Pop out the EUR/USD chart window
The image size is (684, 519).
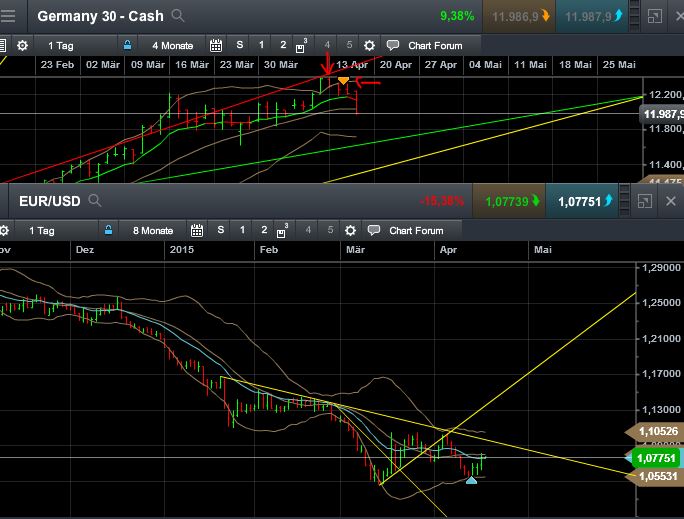pos(644,201)
